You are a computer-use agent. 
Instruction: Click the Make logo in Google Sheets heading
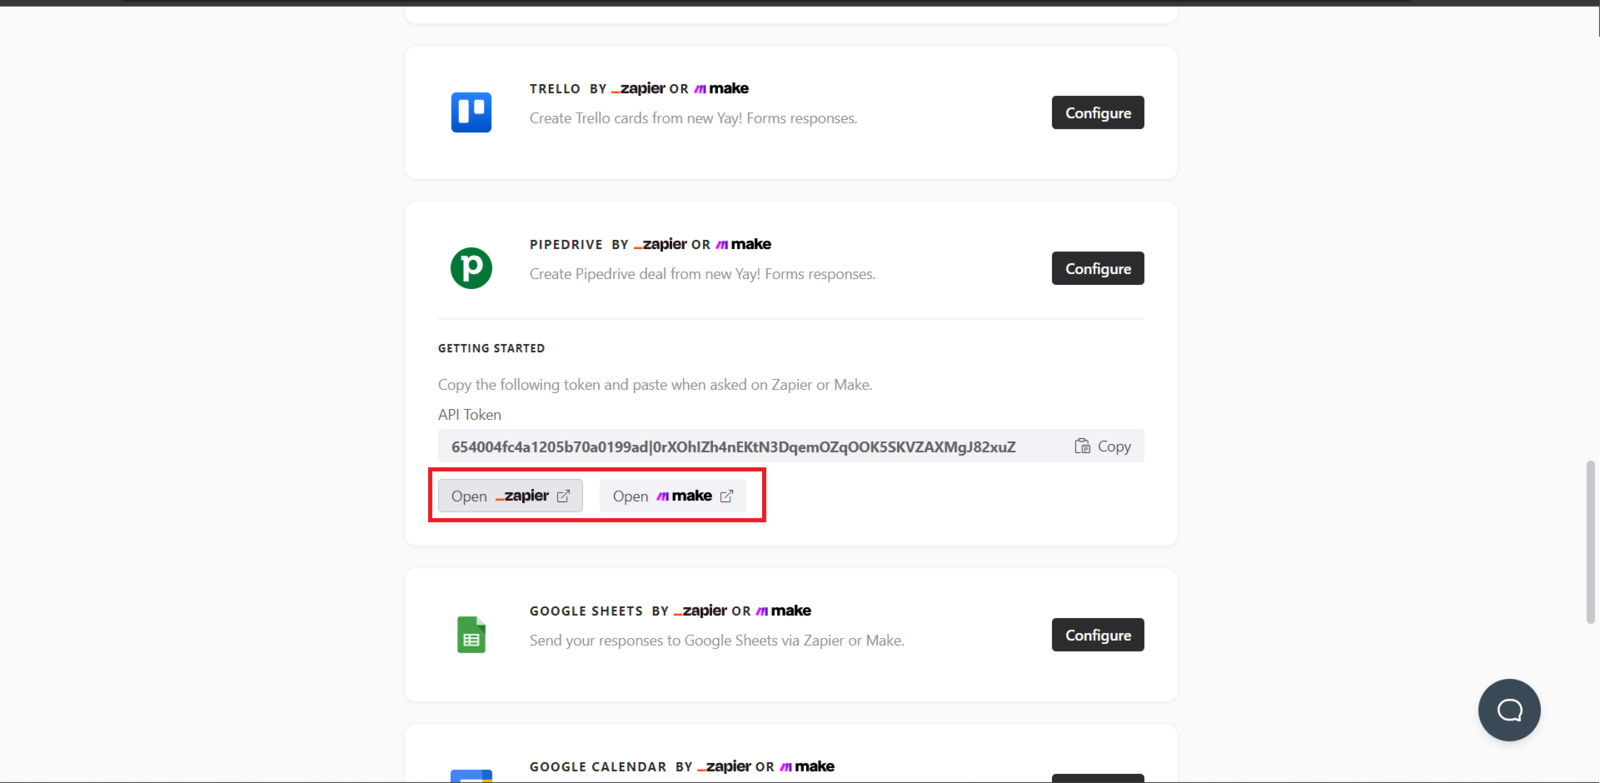coord(783,611)
